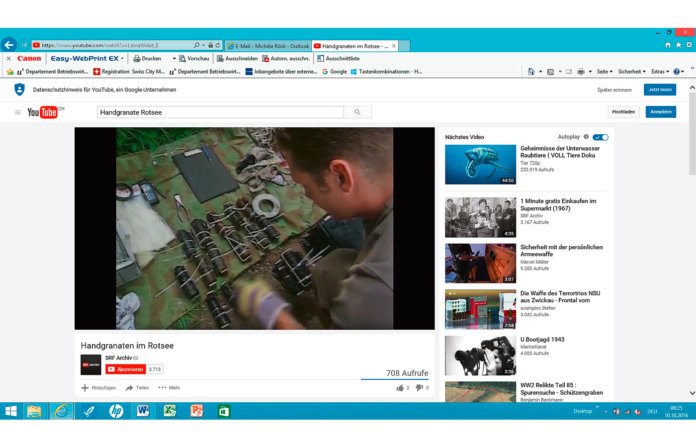This screenshot has width=696, height=447.
Task: Click the magnifier search icon in address bar
Action: [x=197, y=45]
